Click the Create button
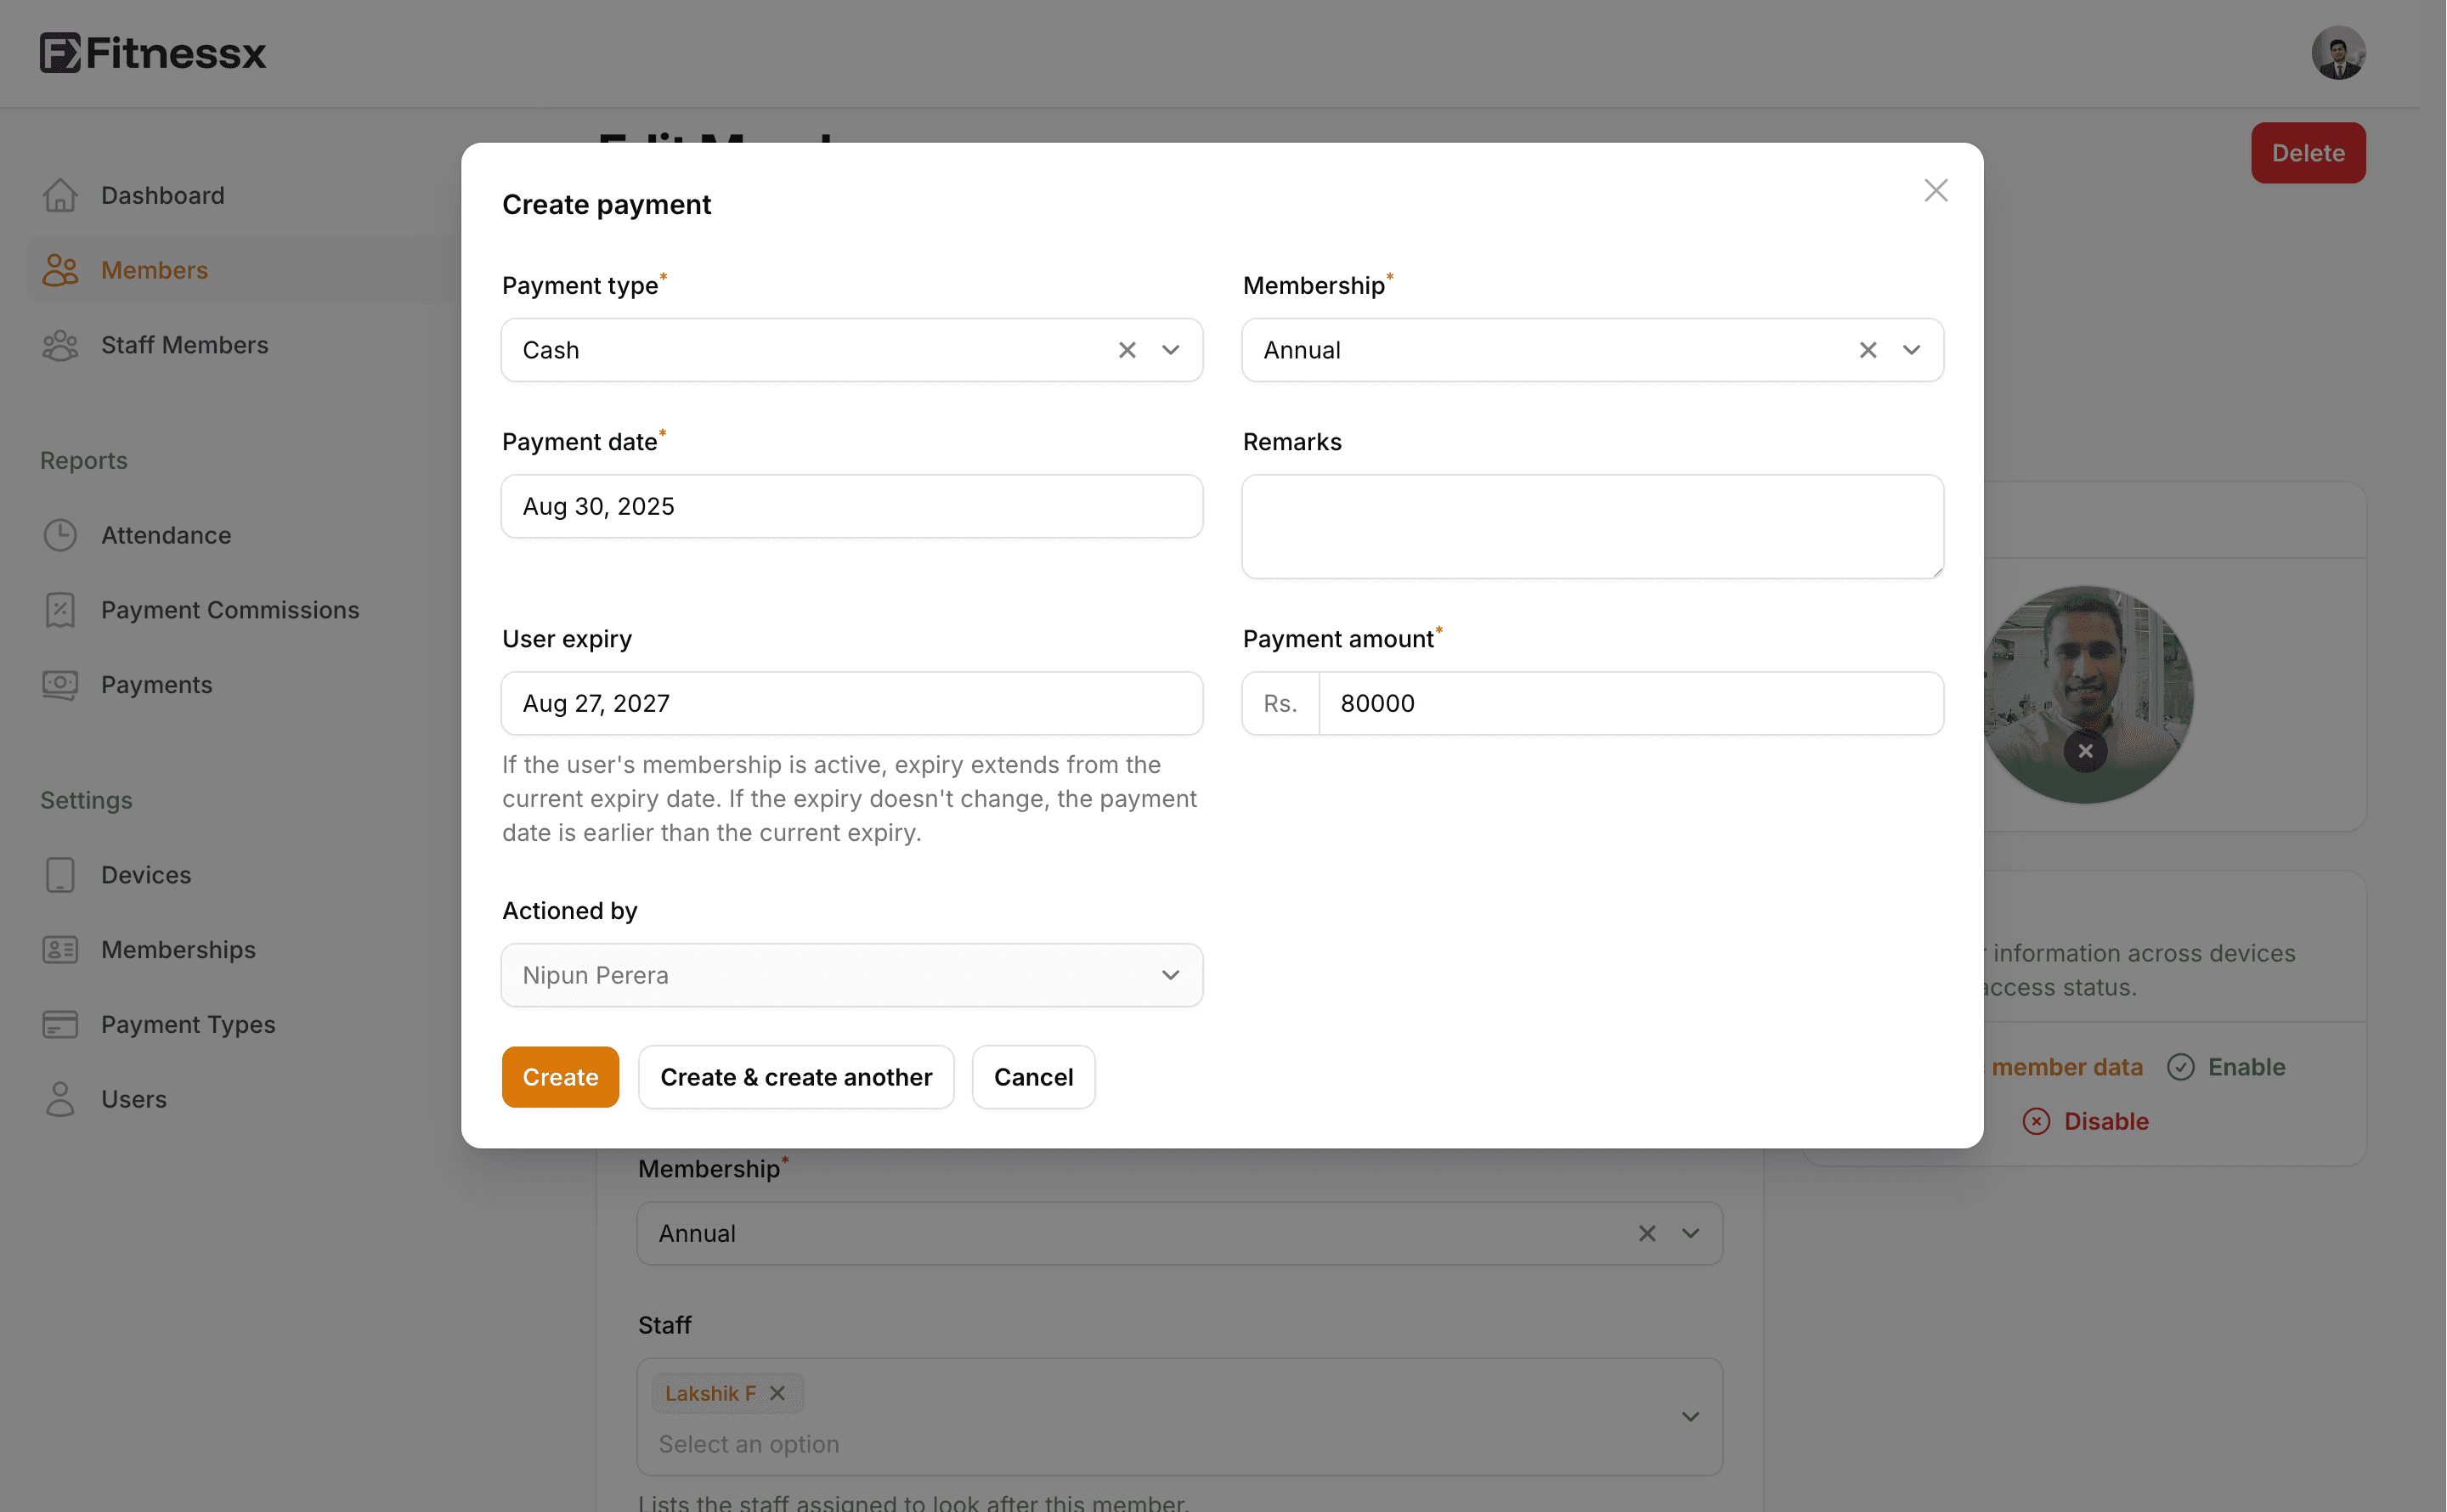The image size is (2447, 1512). [x=560, y=1077]
